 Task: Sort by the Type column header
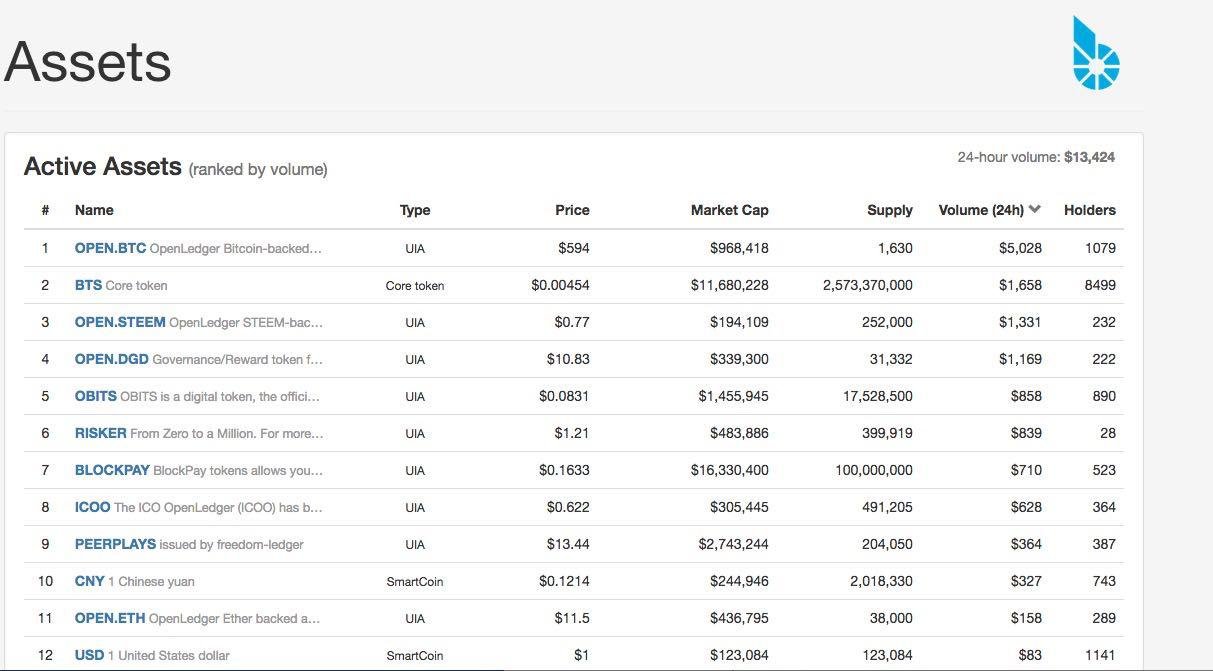415,210
